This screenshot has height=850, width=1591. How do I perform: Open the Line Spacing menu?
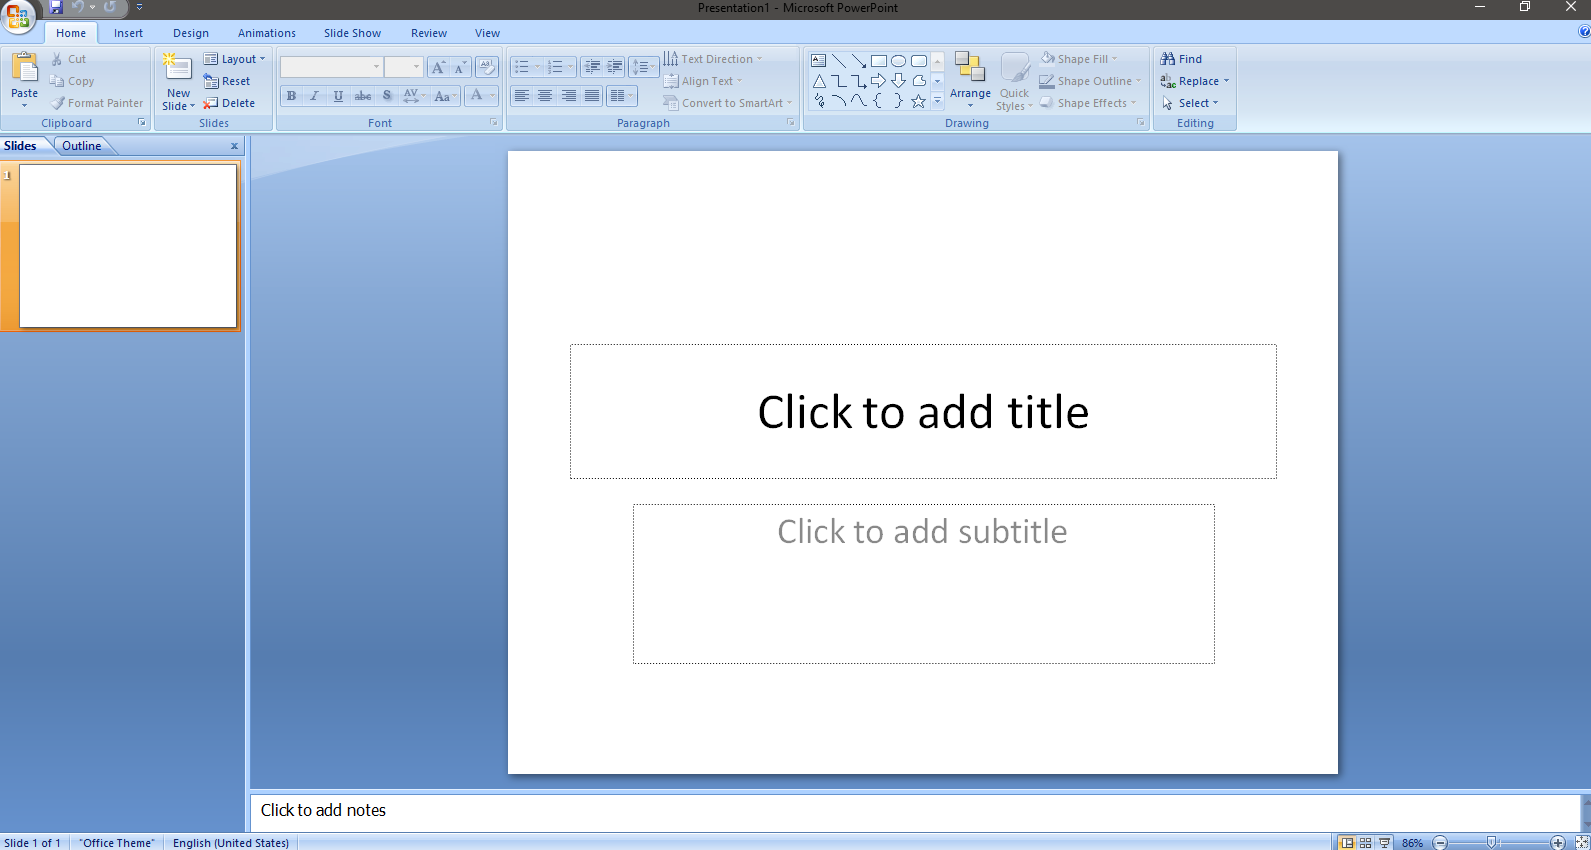[644, 67]
